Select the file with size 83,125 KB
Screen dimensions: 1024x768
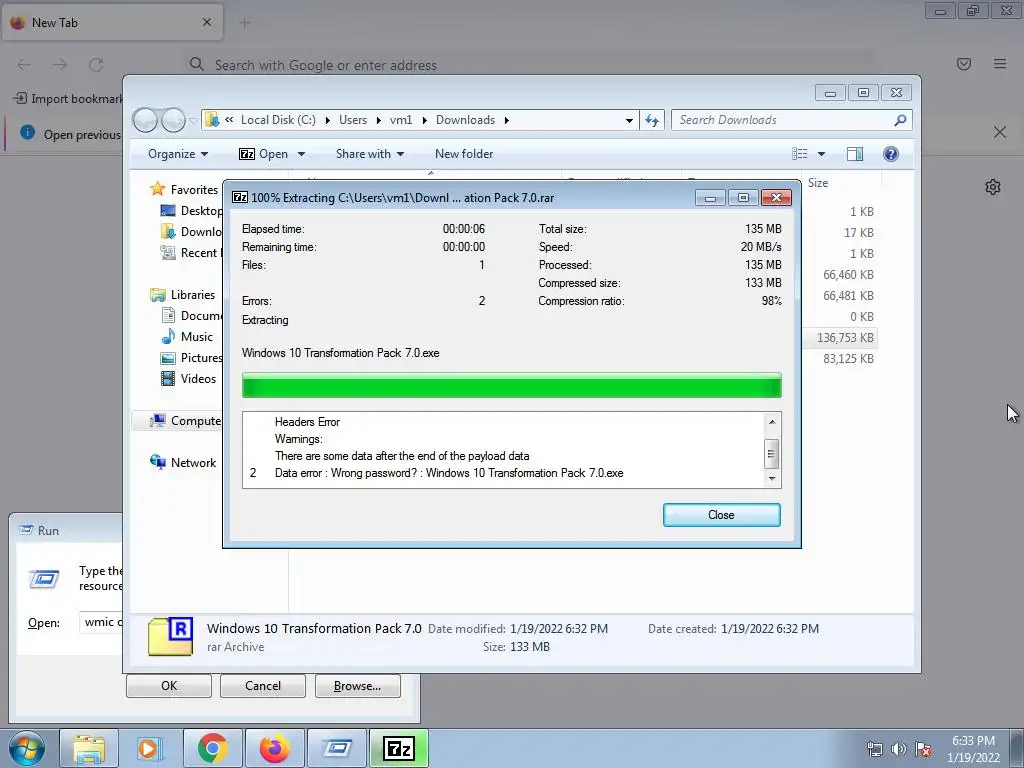pos(848,359)
